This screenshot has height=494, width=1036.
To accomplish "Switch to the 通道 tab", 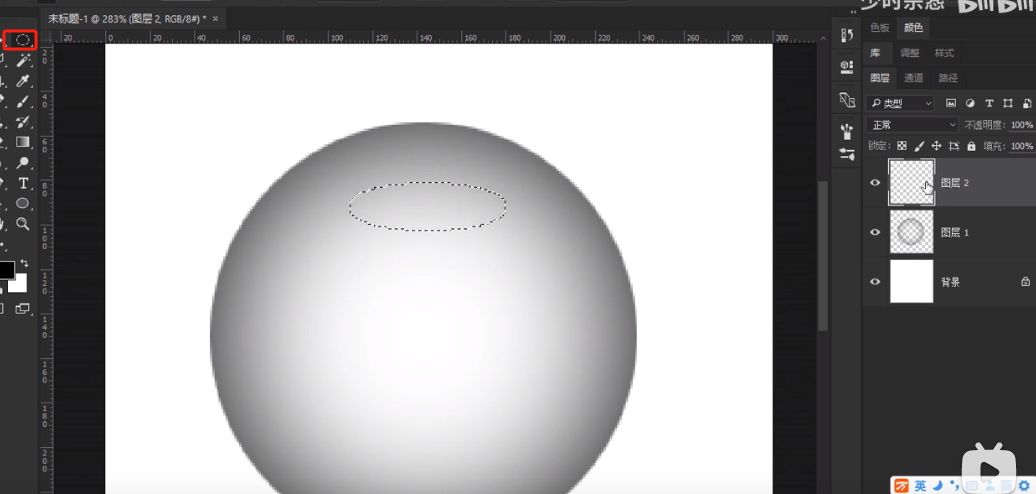I will [x=914, y=78].
